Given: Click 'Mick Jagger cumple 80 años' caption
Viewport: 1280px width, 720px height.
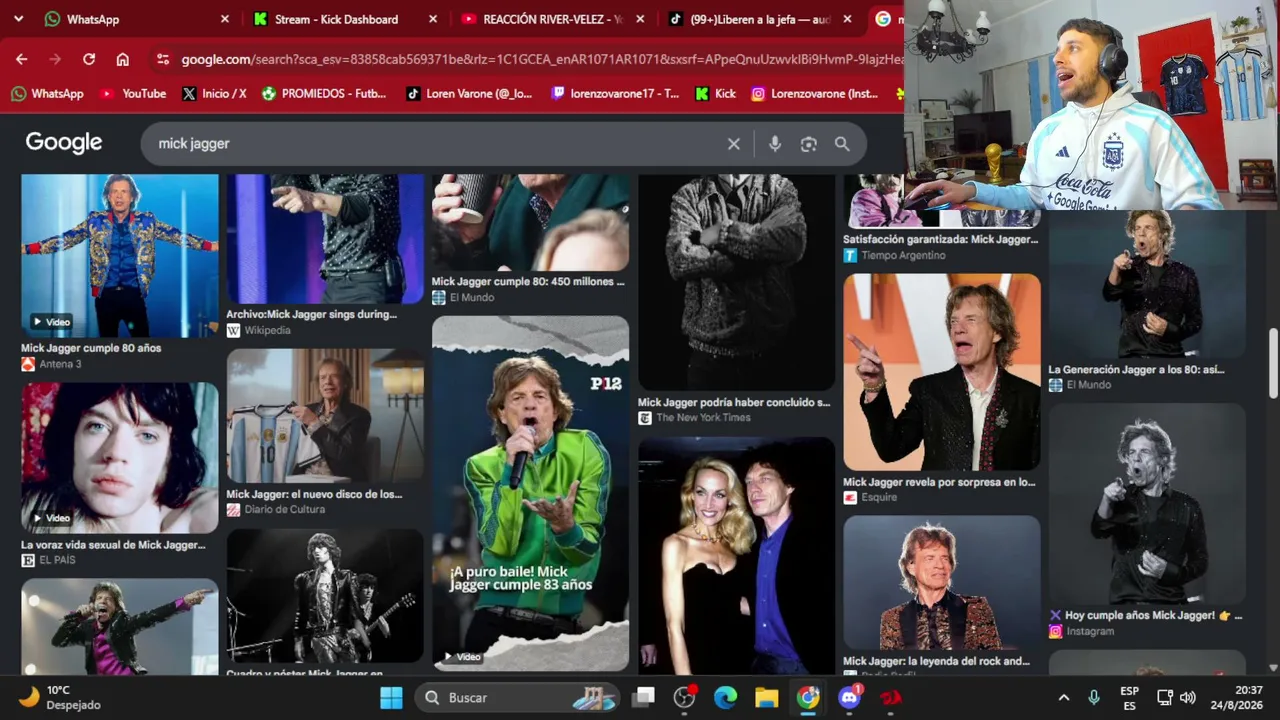Looking at the screenshot, I should (91, 348).
